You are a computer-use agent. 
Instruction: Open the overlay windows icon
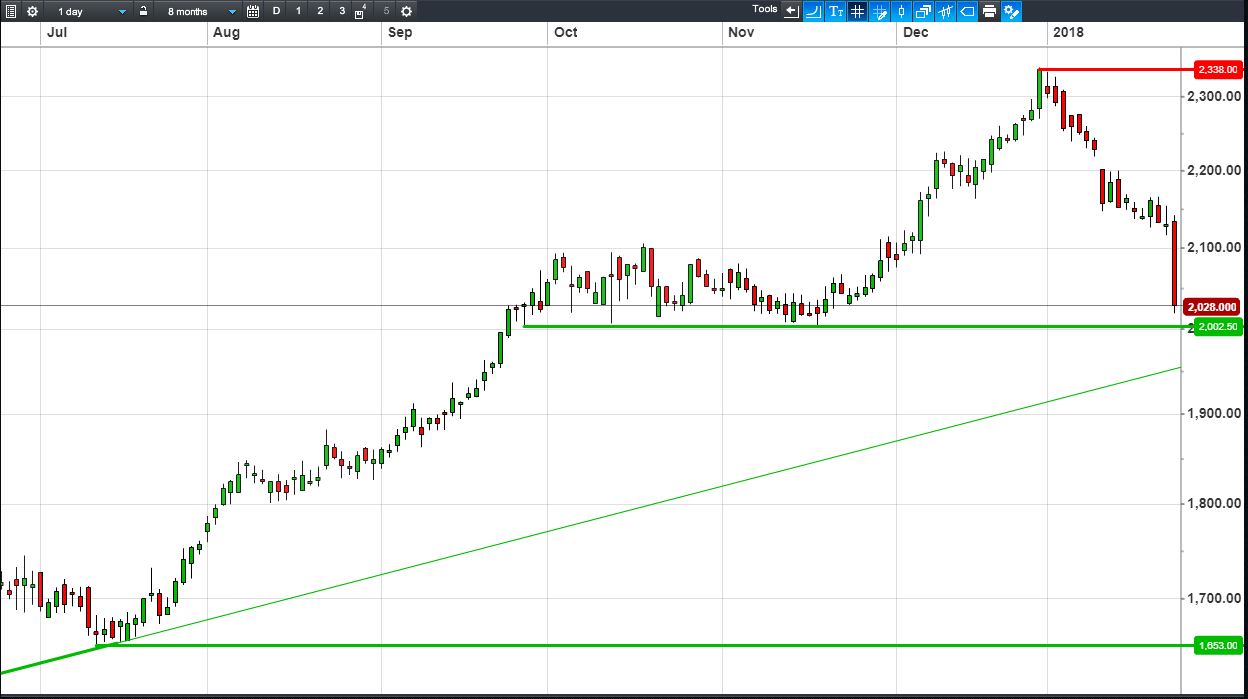click(923, 11)
